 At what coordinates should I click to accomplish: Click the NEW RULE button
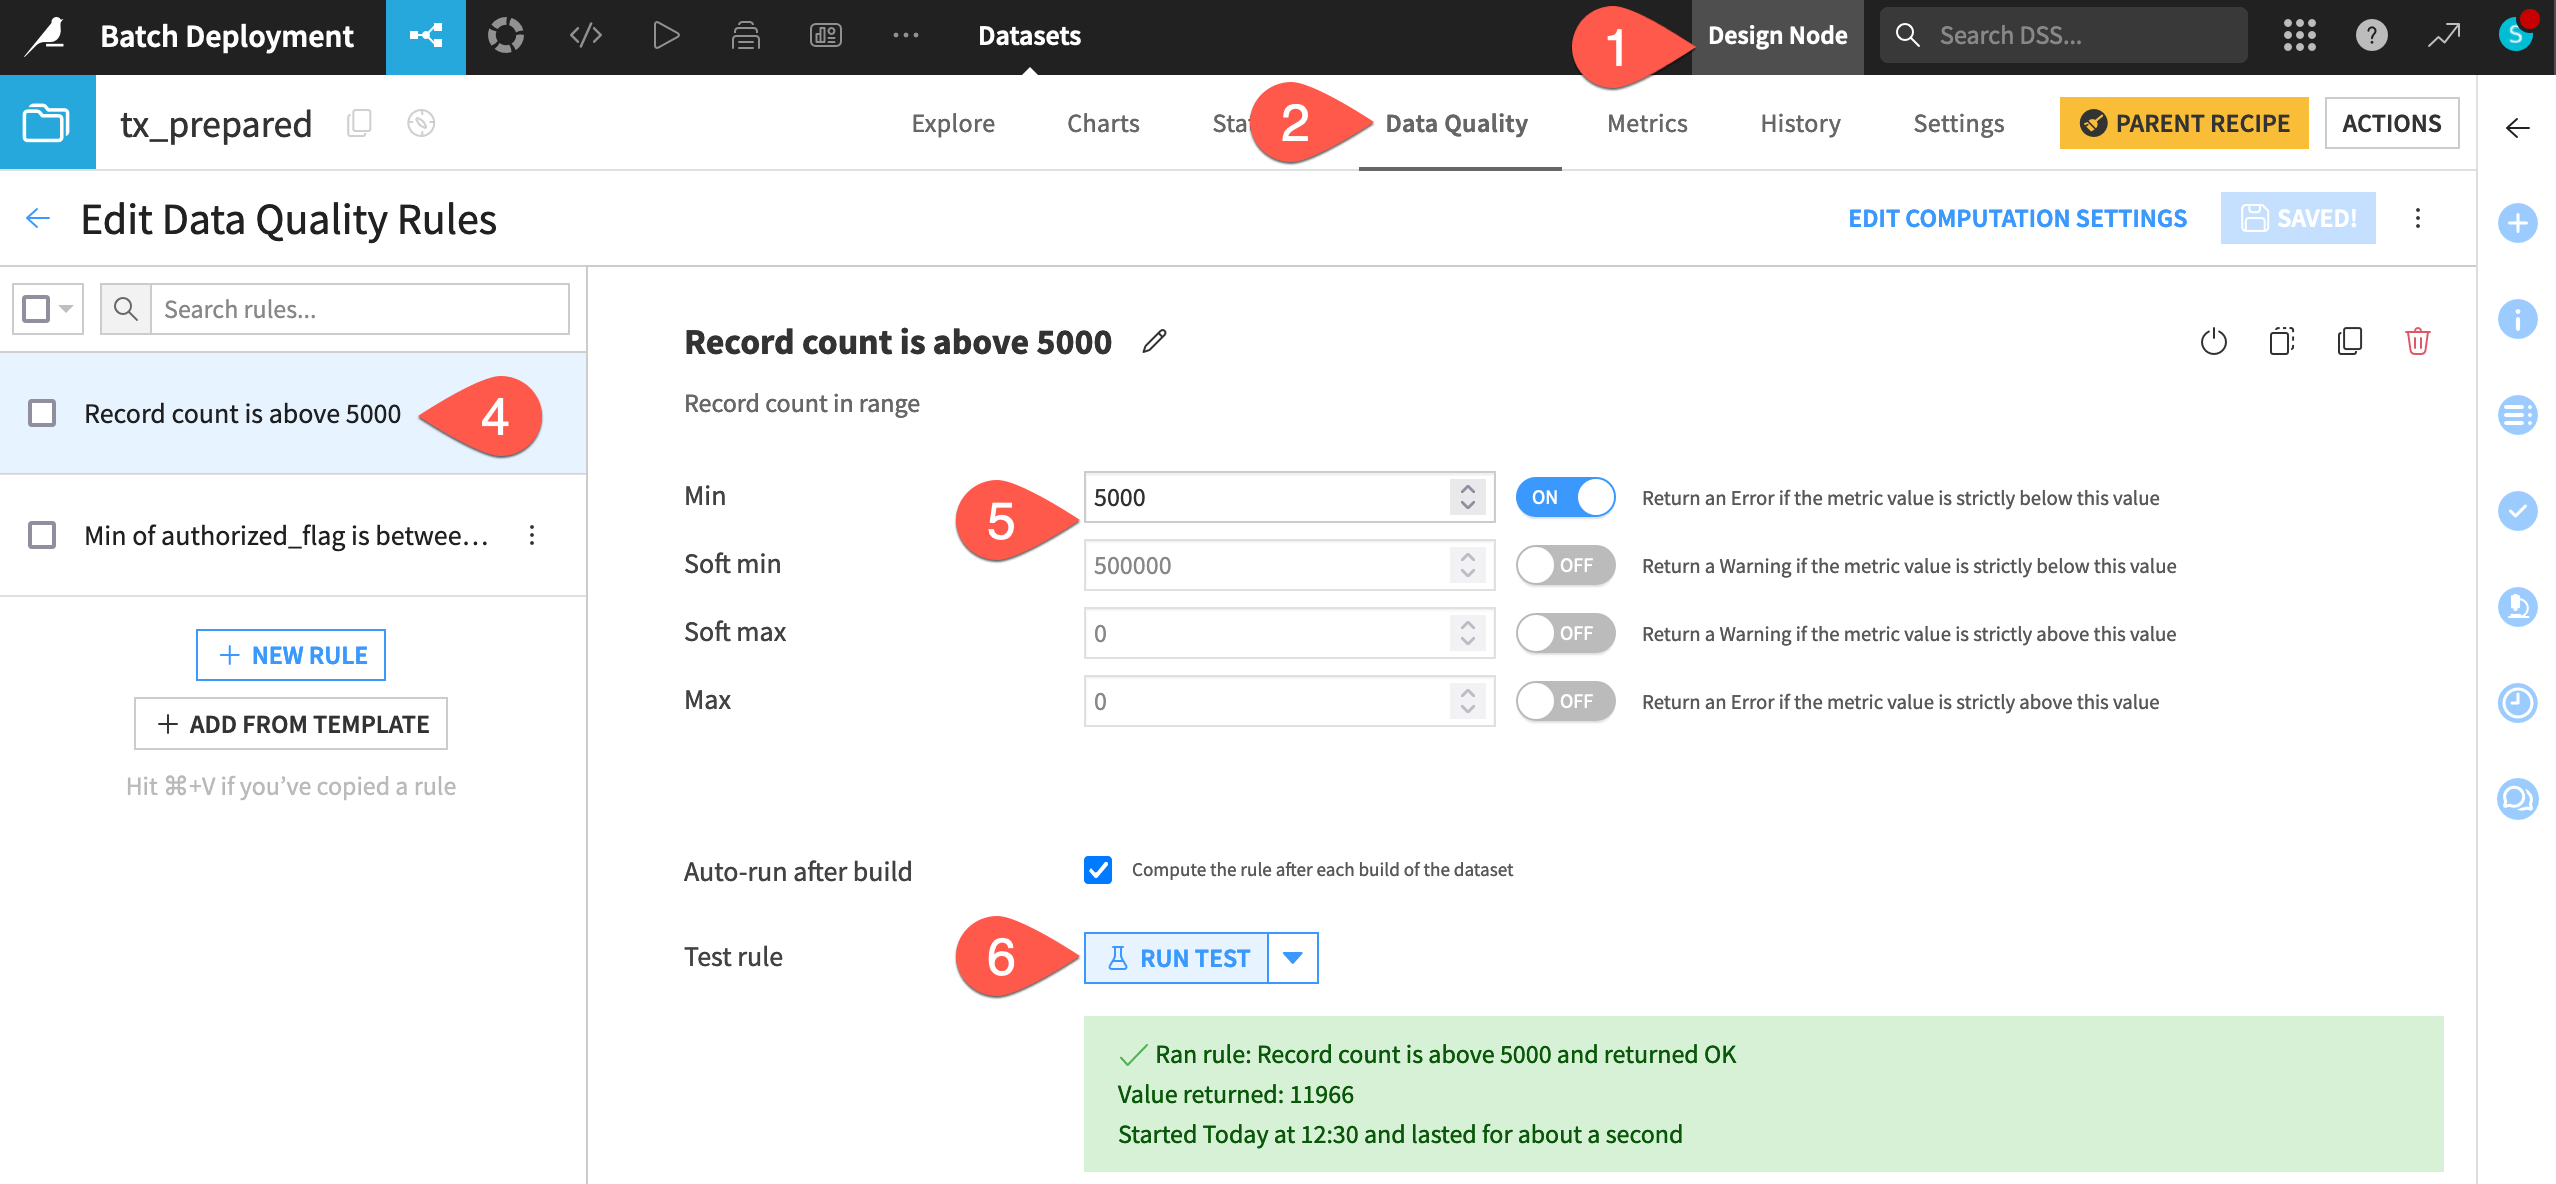pyautogui.click(x=290, y=654)
